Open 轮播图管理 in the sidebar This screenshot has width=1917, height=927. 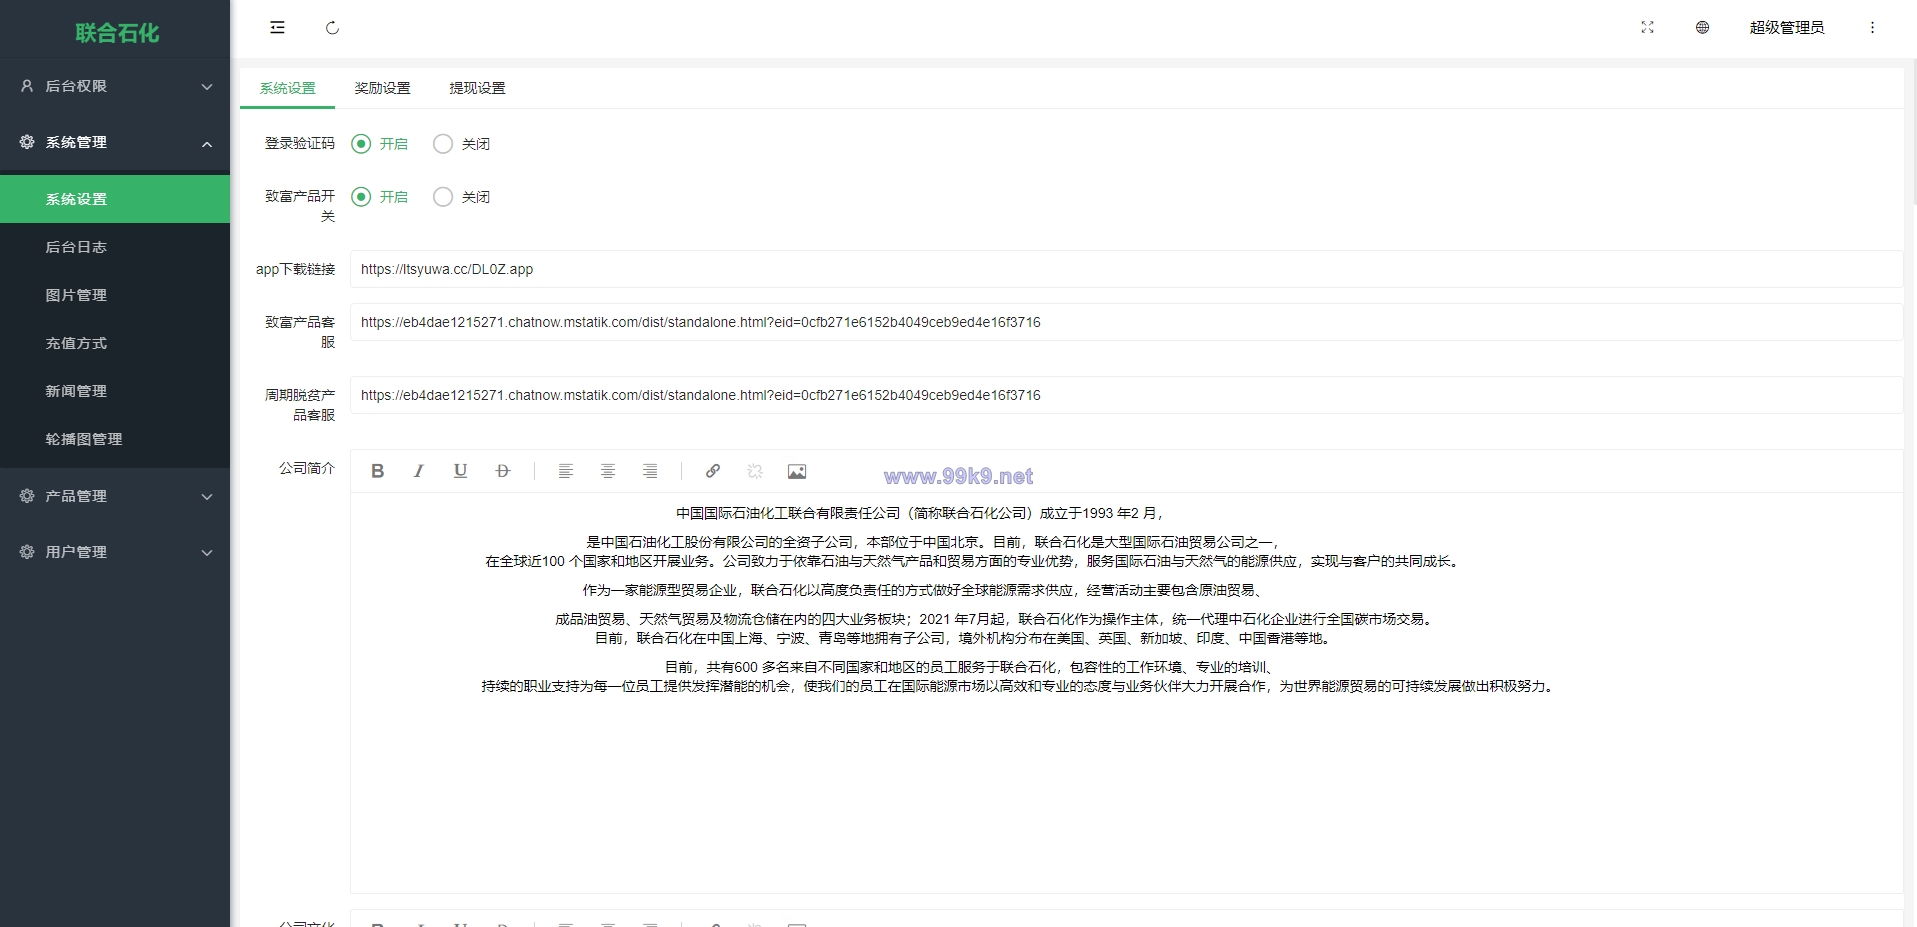115,439
